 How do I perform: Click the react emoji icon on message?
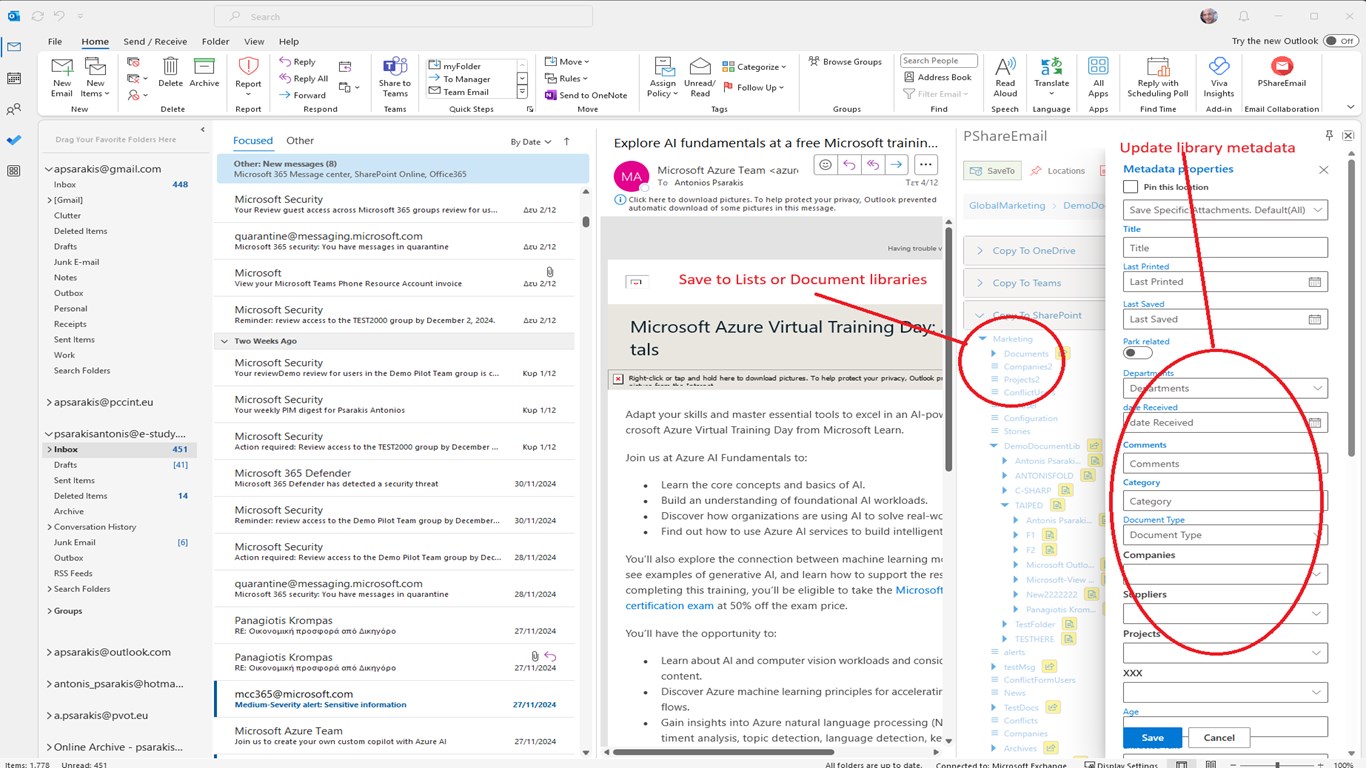pos(825,165)
